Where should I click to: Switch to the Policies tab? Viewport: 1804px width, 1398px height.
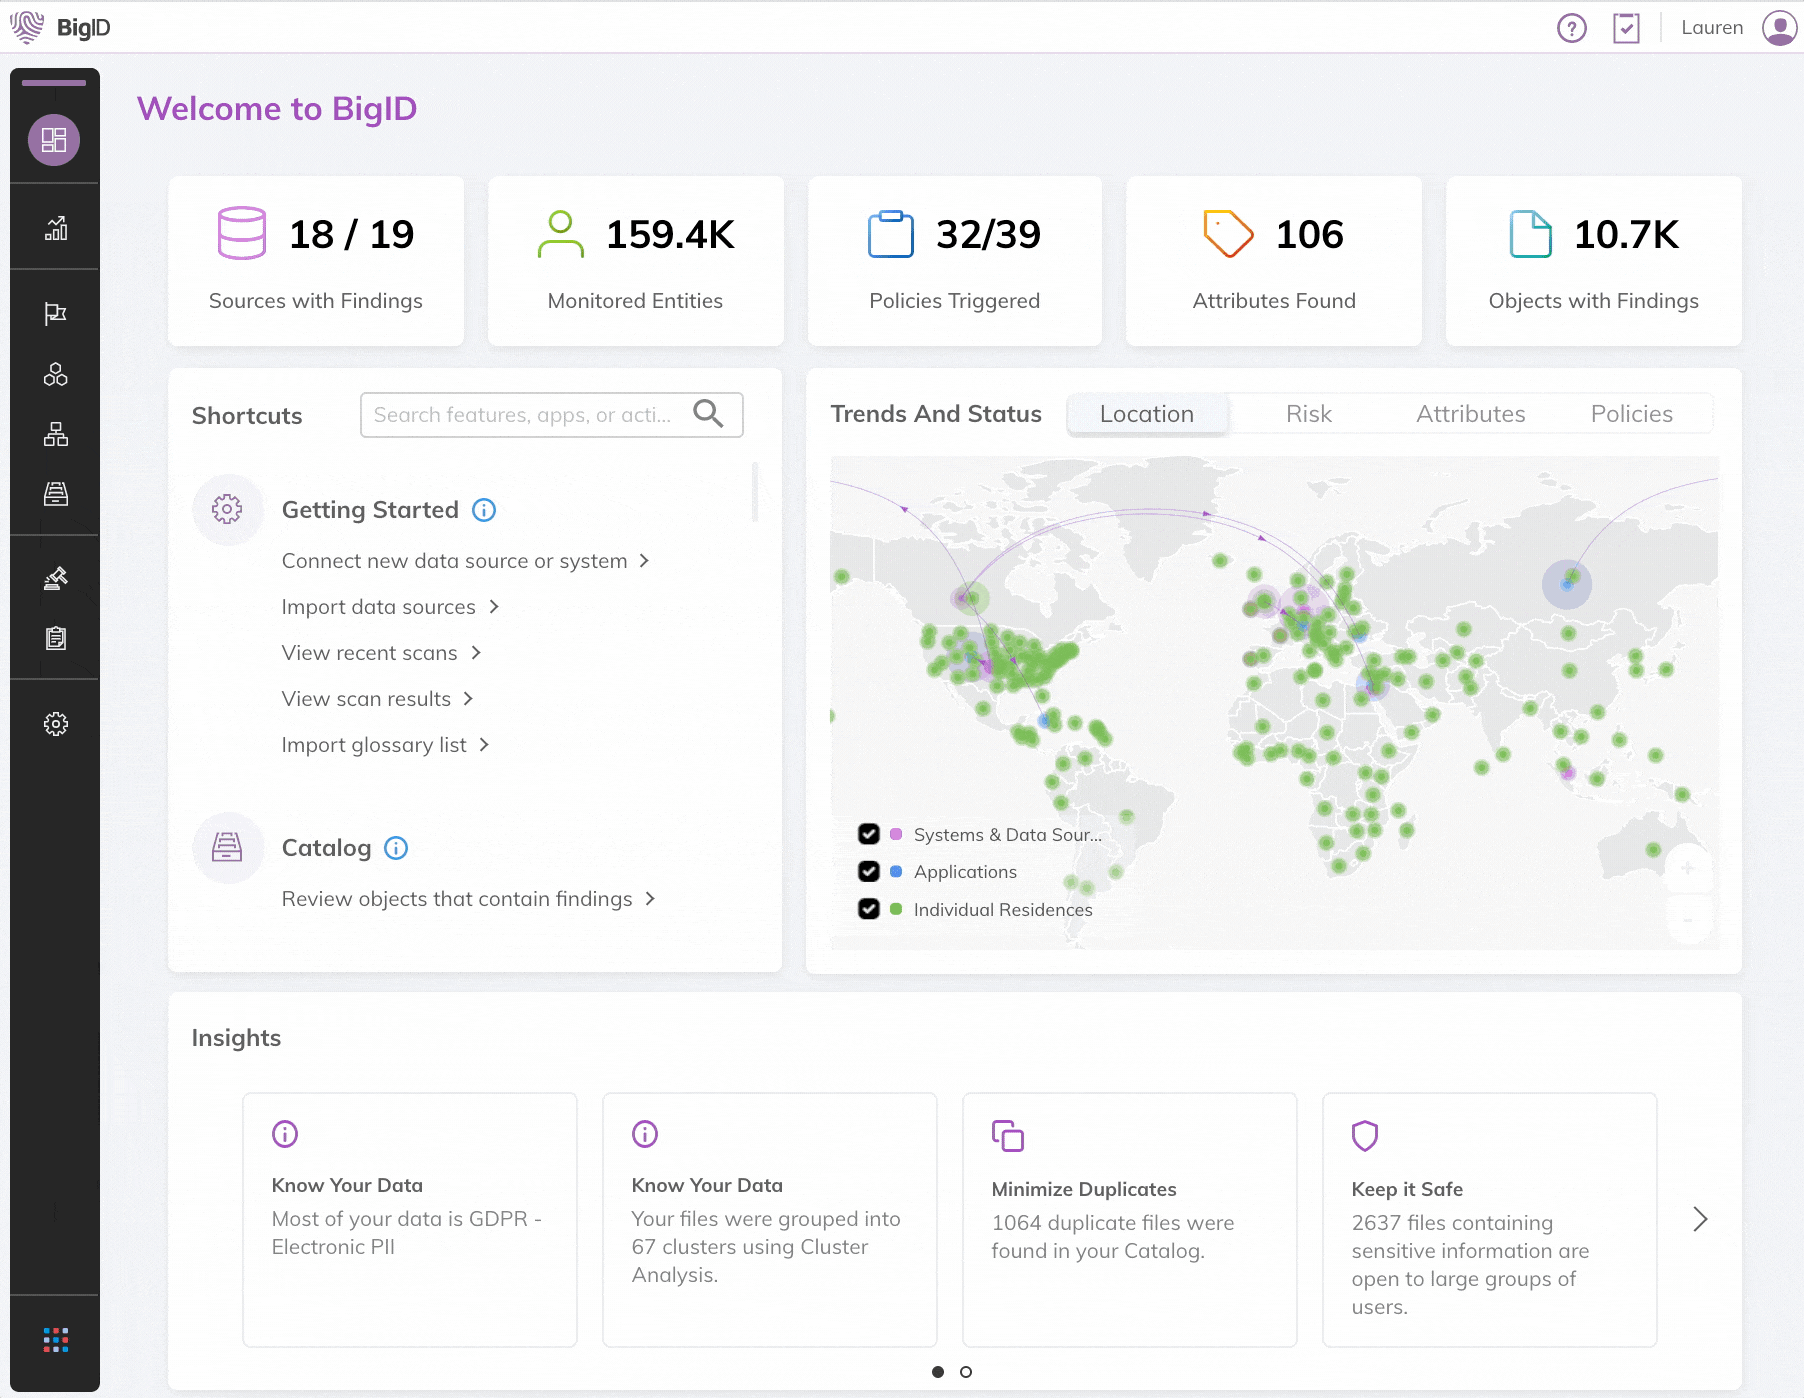1632,414
